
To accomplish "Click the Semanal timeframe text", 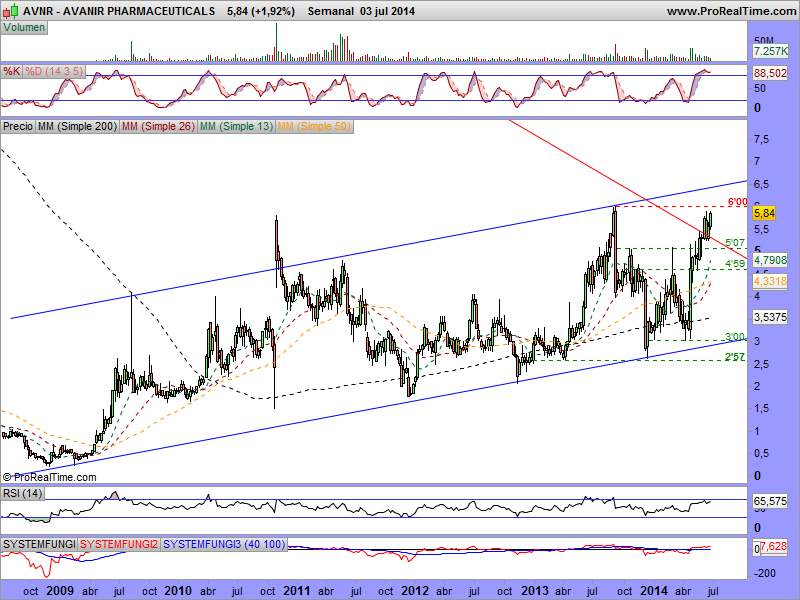I will click(331, 11).
